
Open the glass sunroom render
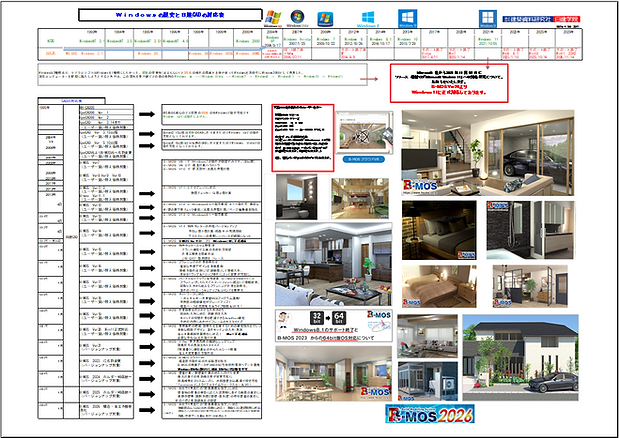[428, 381]
